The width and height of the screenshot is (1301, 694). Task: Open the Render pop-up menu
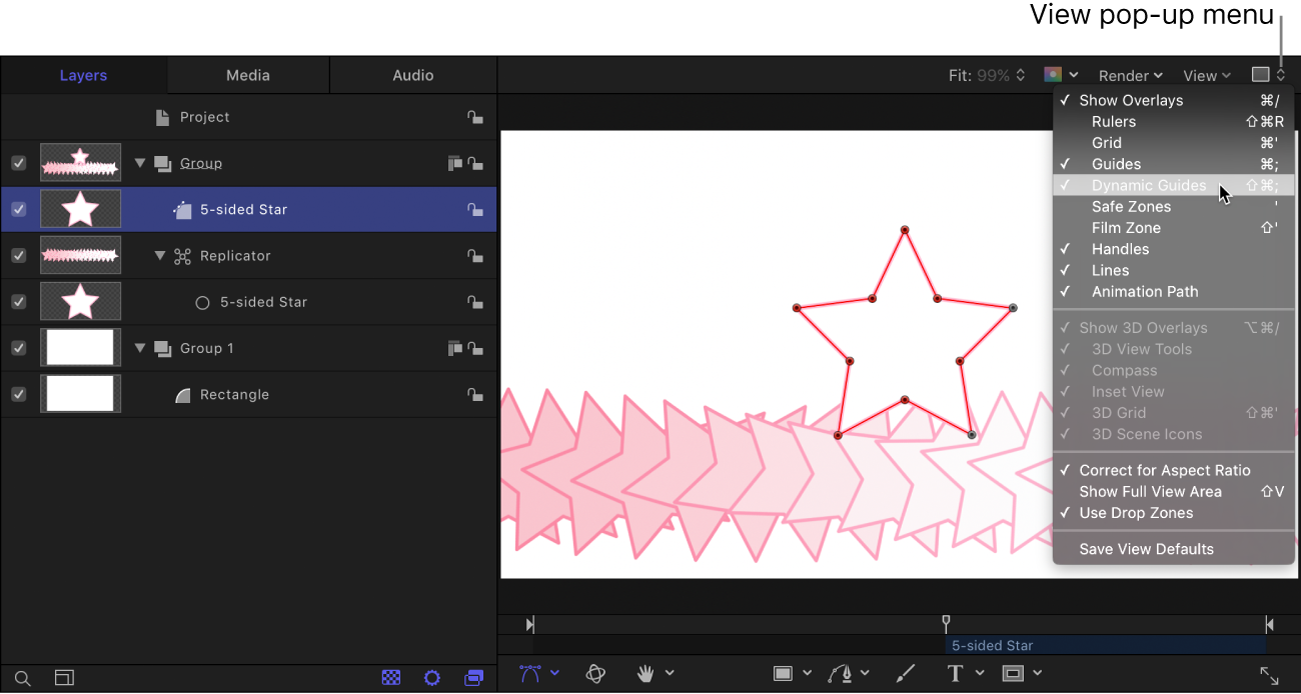1130,75
